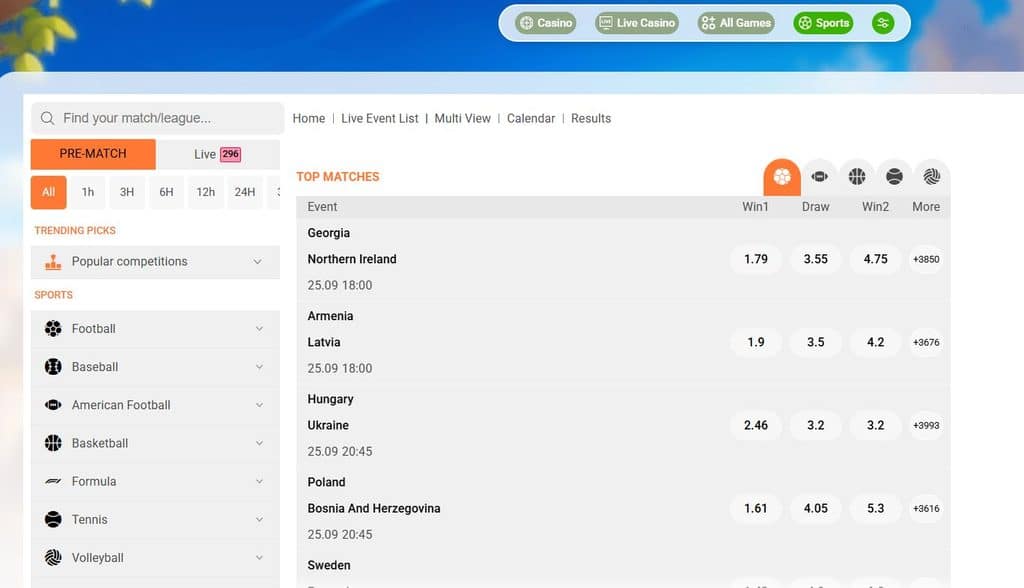1024x588 pixels.
Task: Select the All time filter
Action: [48, 192]
